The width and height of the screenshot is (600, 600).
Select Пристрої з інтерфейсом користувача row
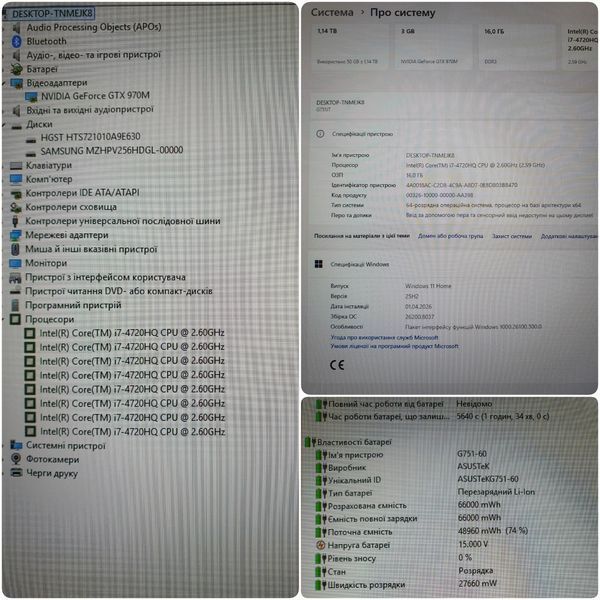105,277
